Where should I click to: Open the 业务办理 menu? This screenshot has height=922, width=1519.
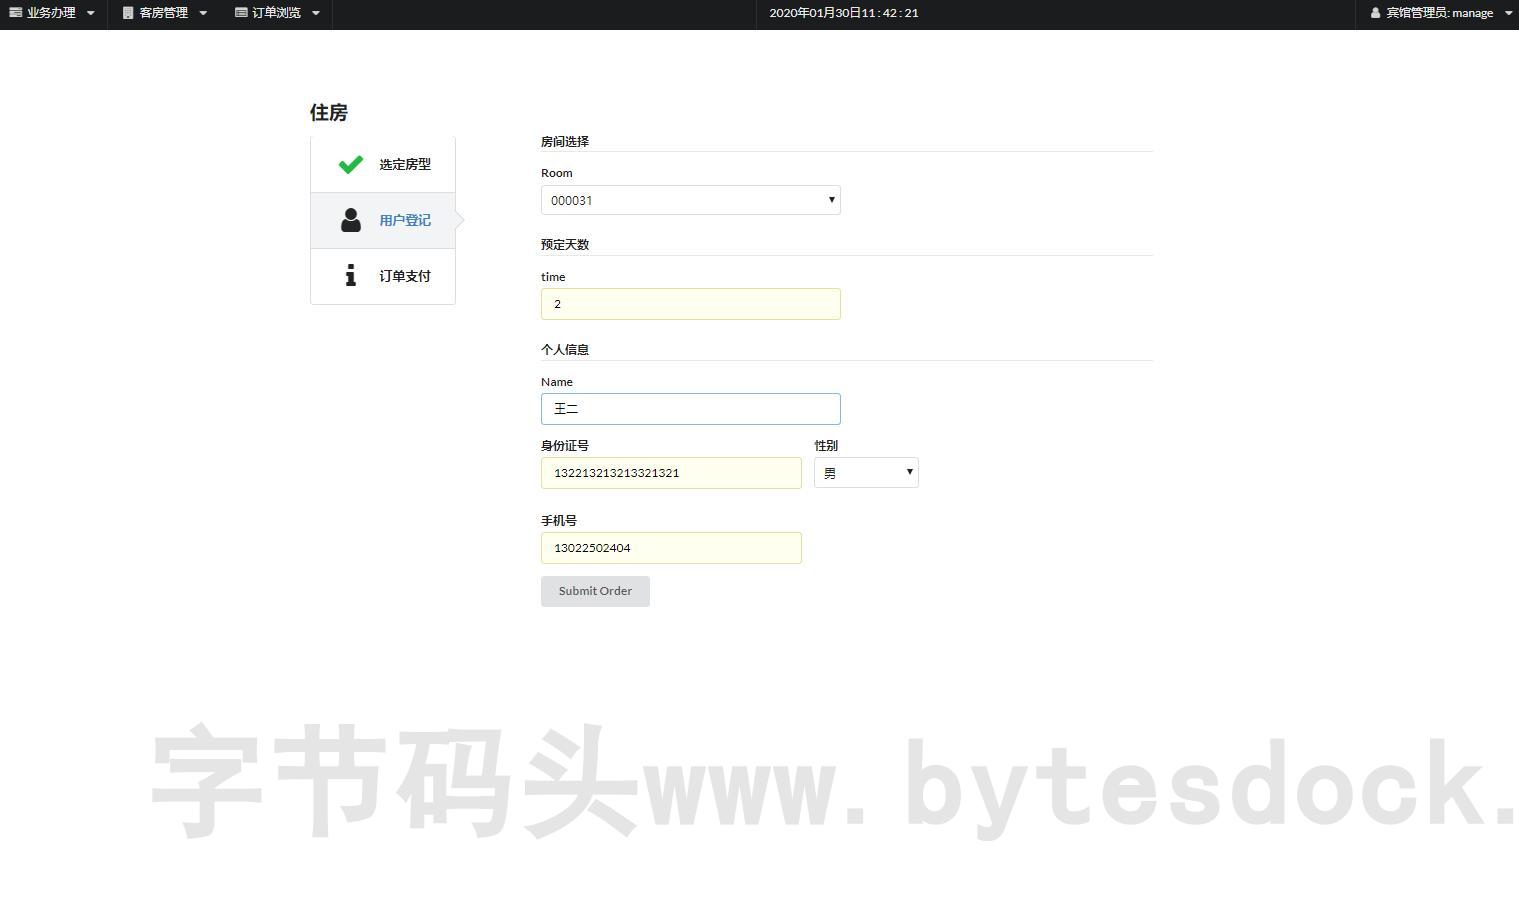tap(52, 13)
